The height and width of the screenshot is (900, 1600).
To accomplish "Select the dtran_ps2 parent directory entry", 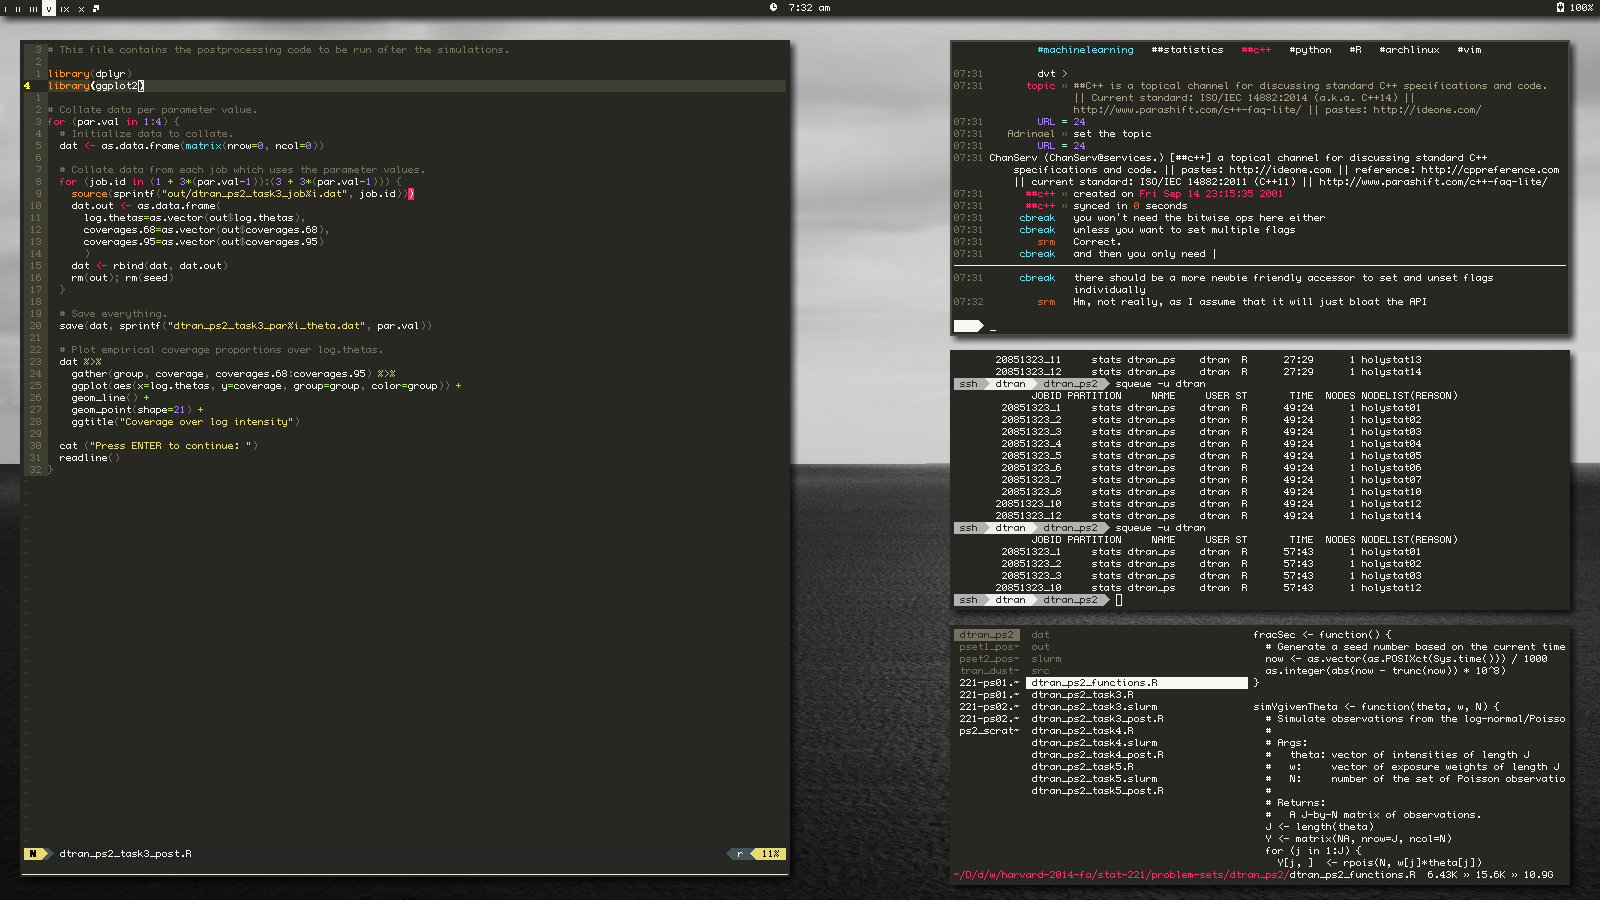I will click(986, 635).
